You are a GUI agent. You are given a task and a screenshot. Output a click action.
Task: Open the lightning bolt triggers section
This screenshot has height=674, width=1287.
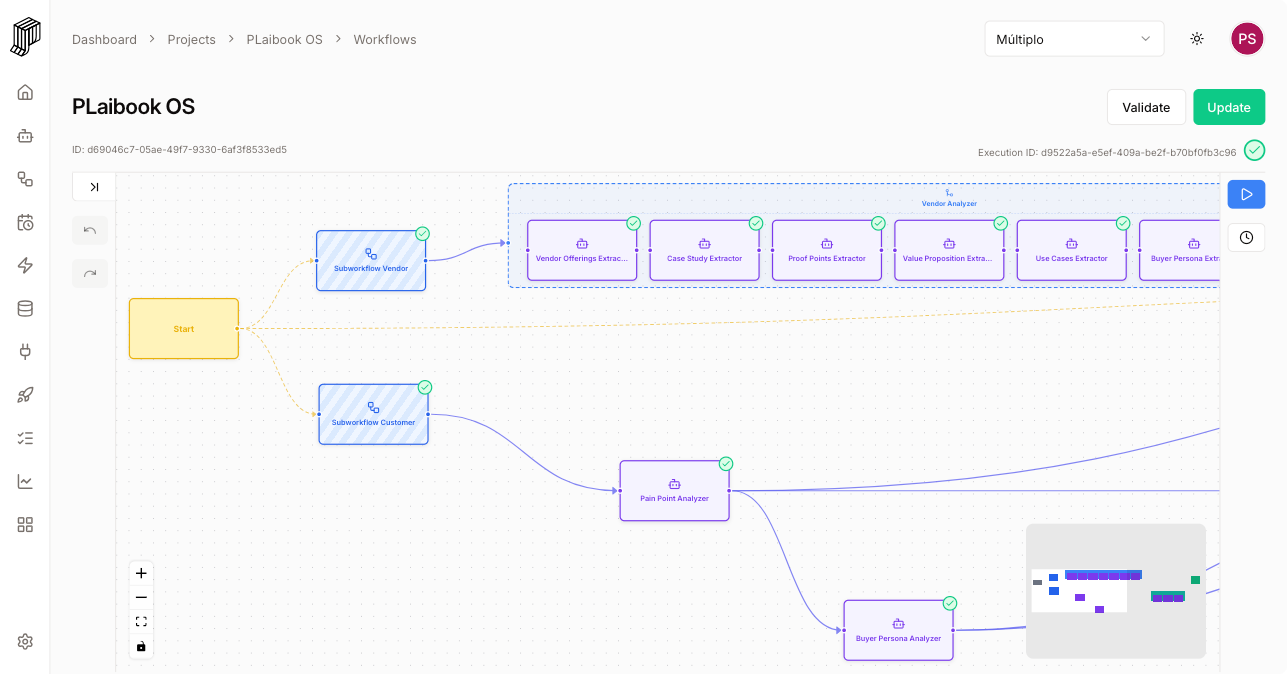(25, 265)
